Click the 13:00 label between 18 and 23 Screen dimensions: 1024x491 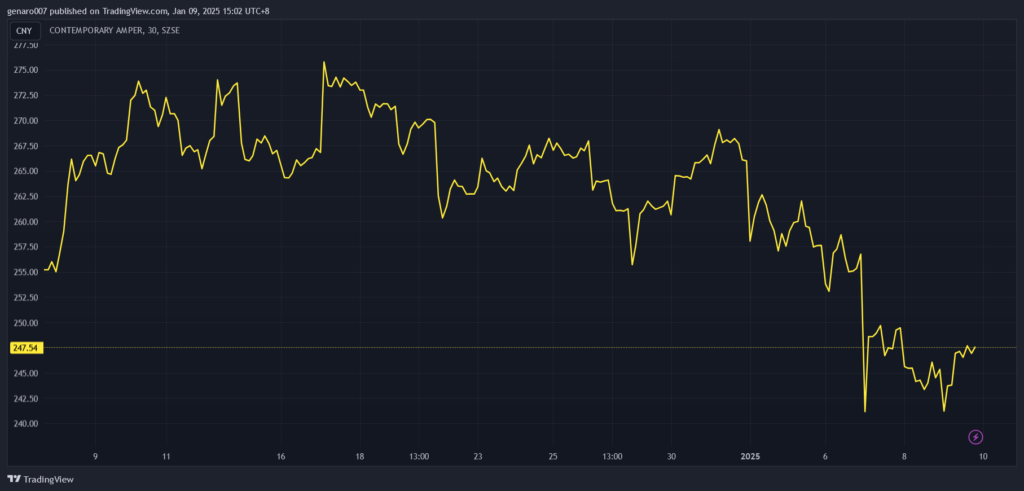point(419,457)
